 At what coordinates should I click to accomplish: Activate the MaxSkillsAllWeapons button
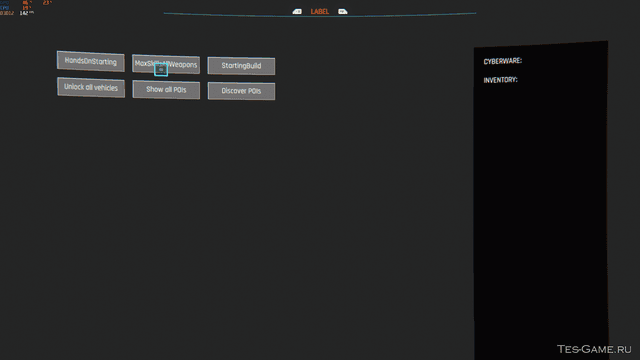[166, 64]
